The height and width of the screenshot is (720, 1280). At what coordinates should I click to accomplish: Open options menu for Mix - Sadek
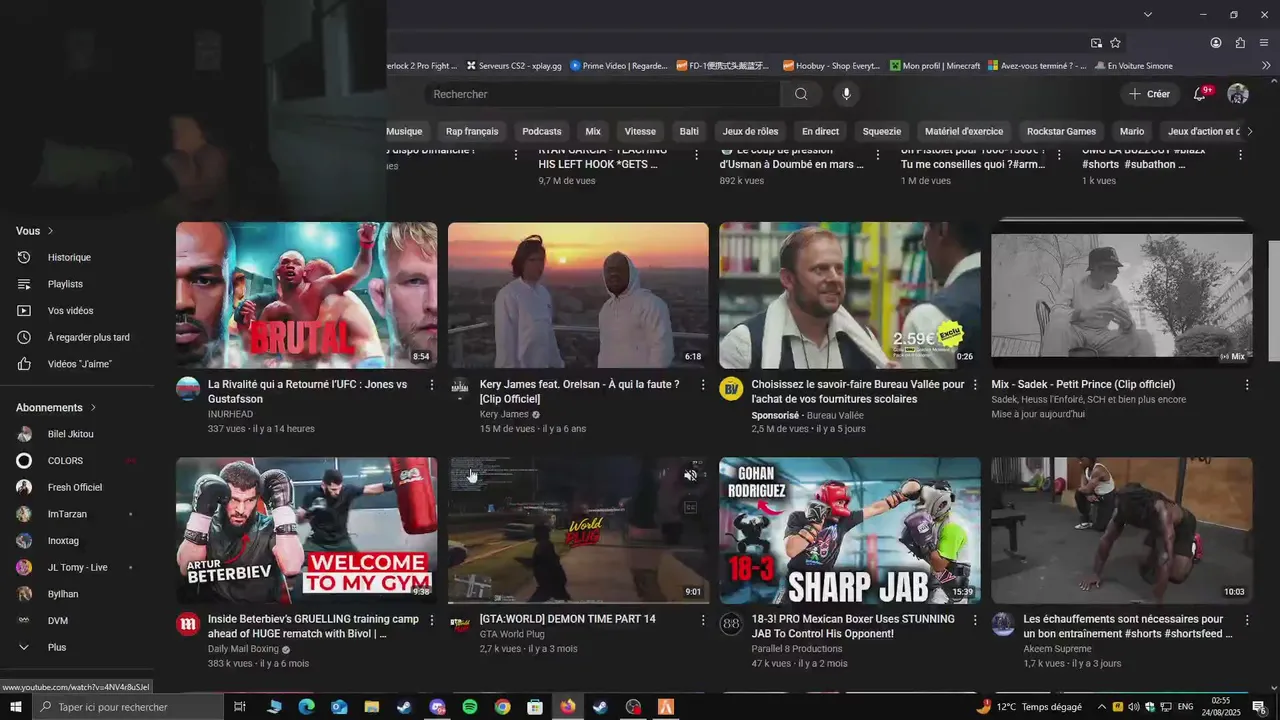(1247, 385)
